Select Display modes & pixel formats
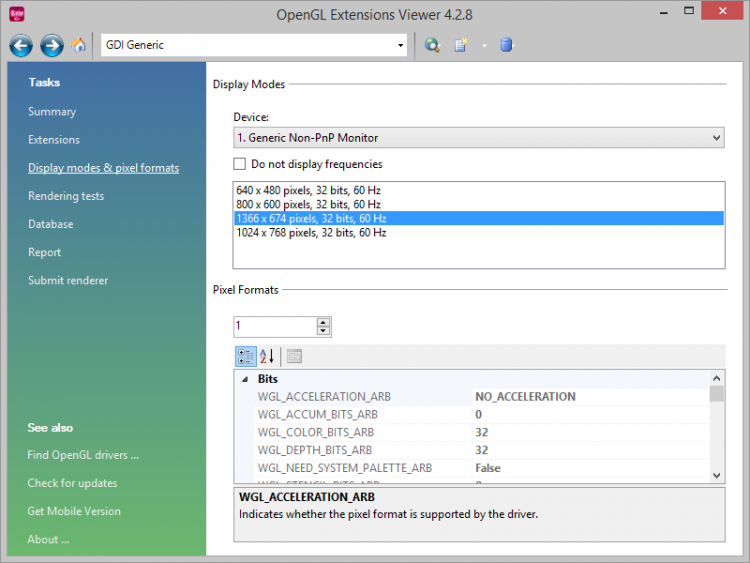This screenshot has width=750, height=563. (x=103, y=168)
